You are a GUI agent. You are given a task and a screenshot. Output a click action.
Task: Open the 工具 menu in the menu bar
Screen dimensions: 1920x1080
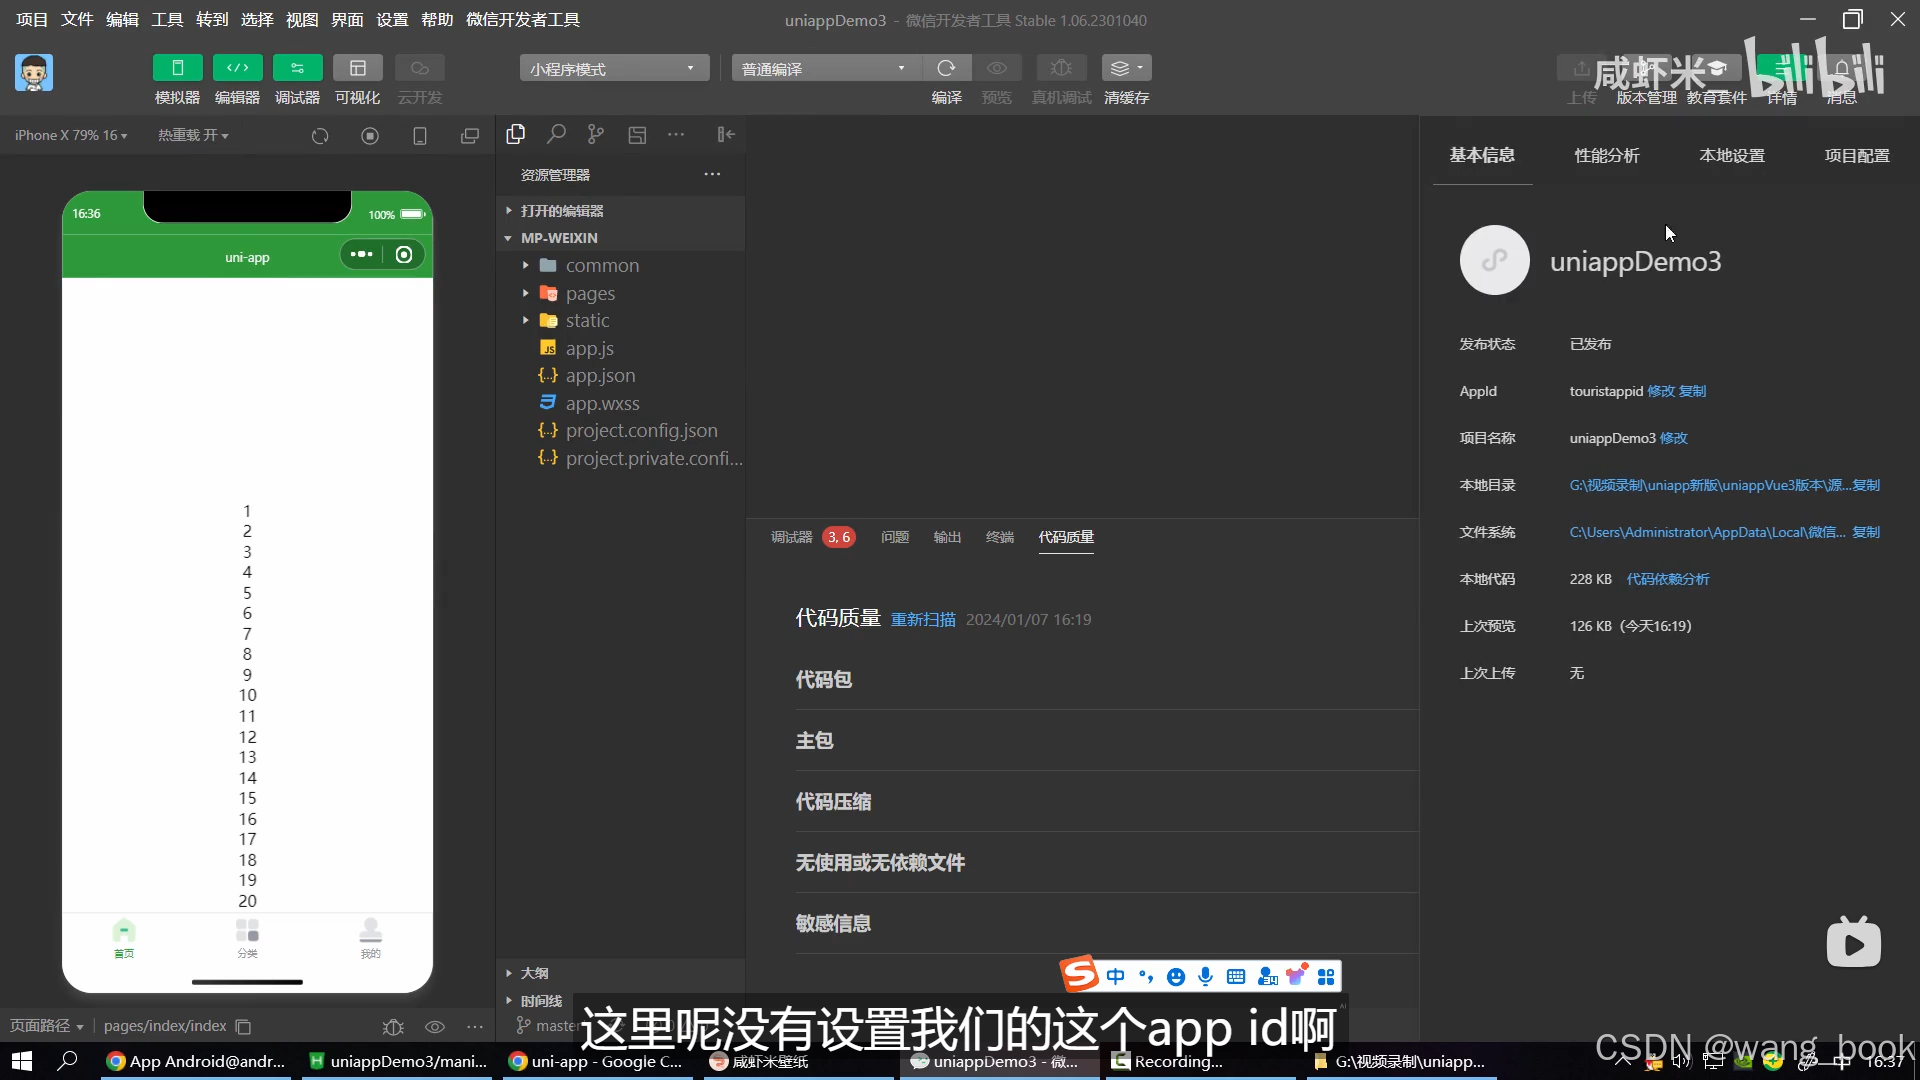click(167, 20)
